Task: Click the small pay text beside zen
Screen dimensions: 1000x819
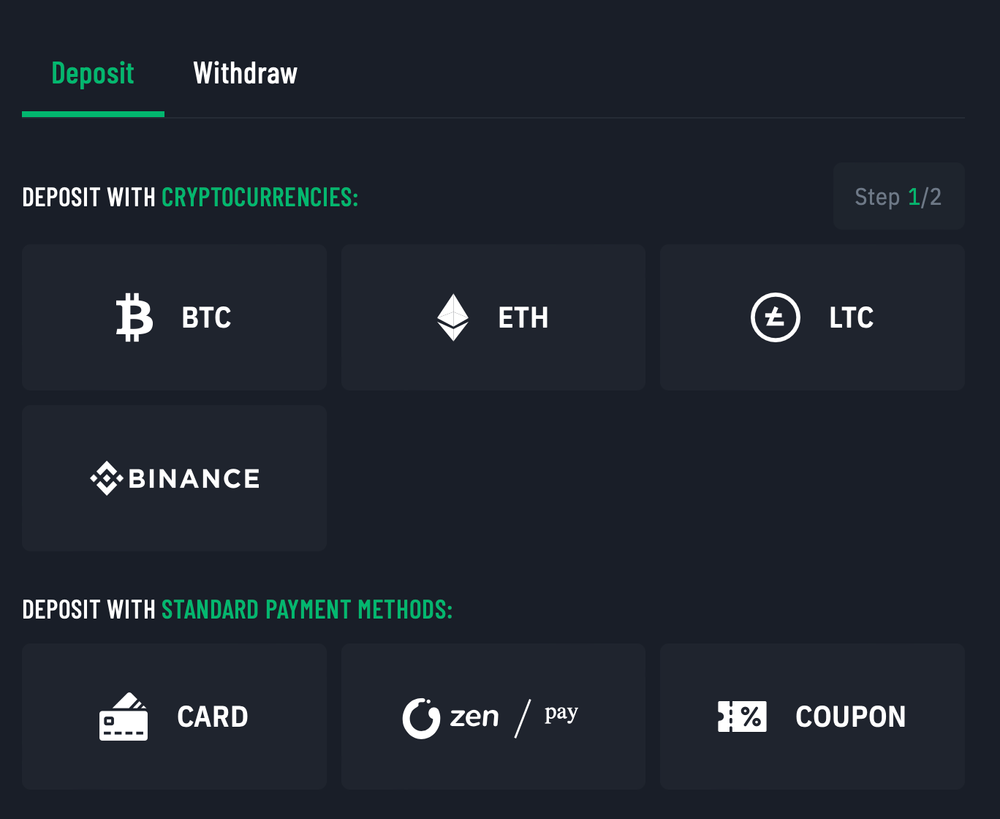Action: coord(561,714)
